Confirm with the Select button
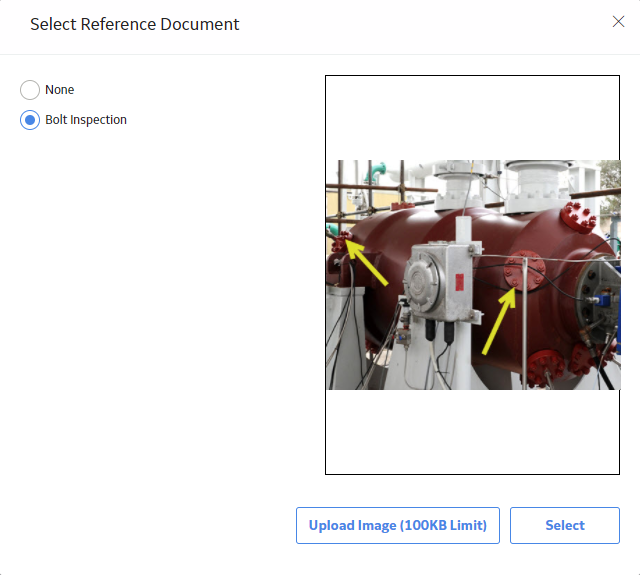 565,525
